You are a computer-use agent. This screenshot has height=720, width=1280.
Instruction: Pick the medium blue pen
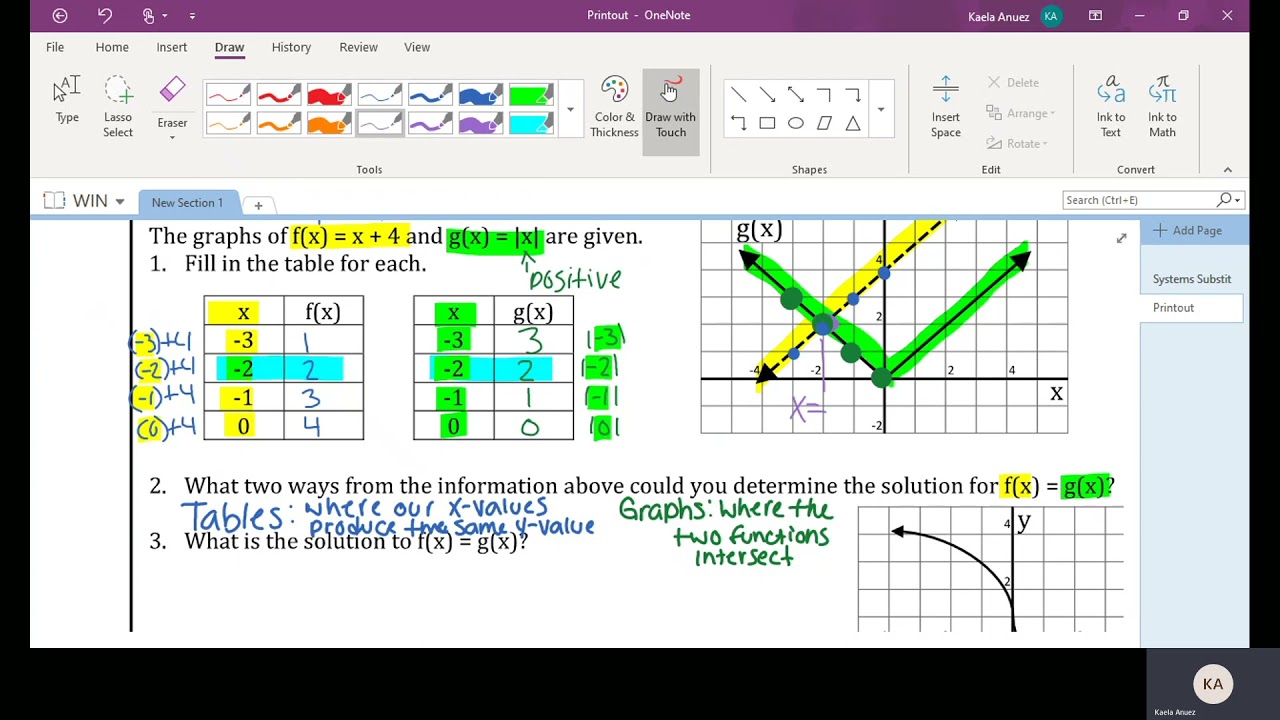coord(430,95)
